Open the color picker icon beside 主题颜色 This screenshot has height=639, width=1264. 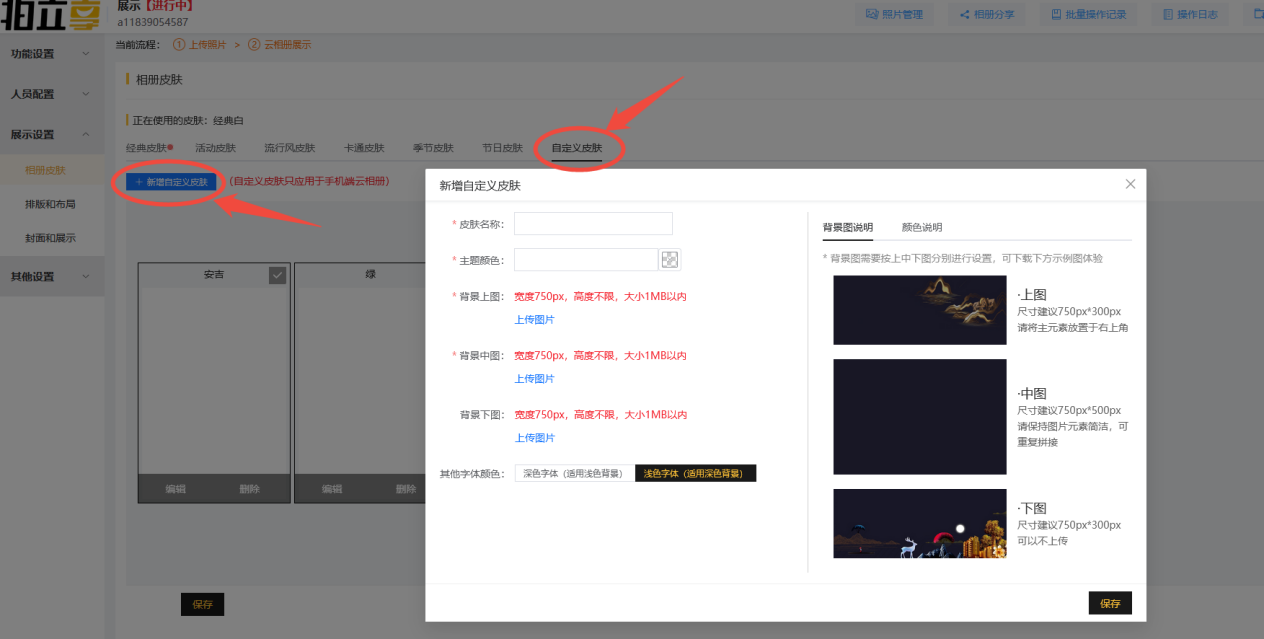coord(670,260)
